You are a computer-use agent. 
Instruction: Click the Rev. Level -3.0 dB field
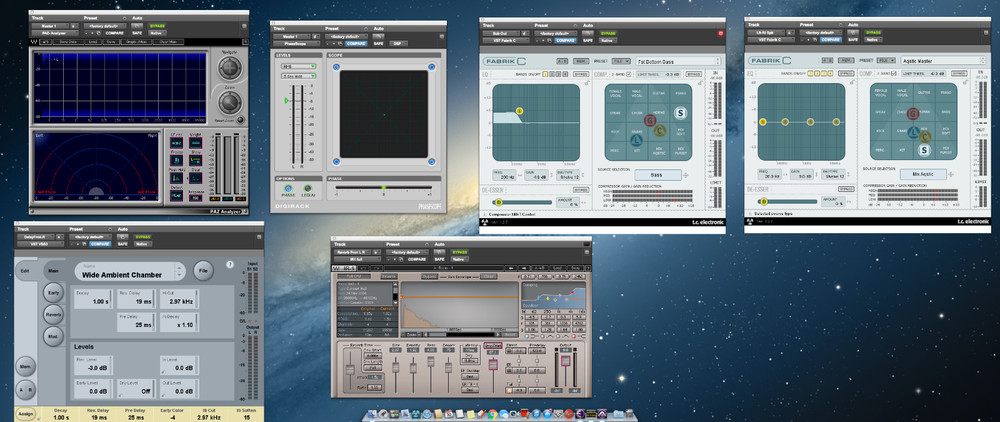pos(91,364)
